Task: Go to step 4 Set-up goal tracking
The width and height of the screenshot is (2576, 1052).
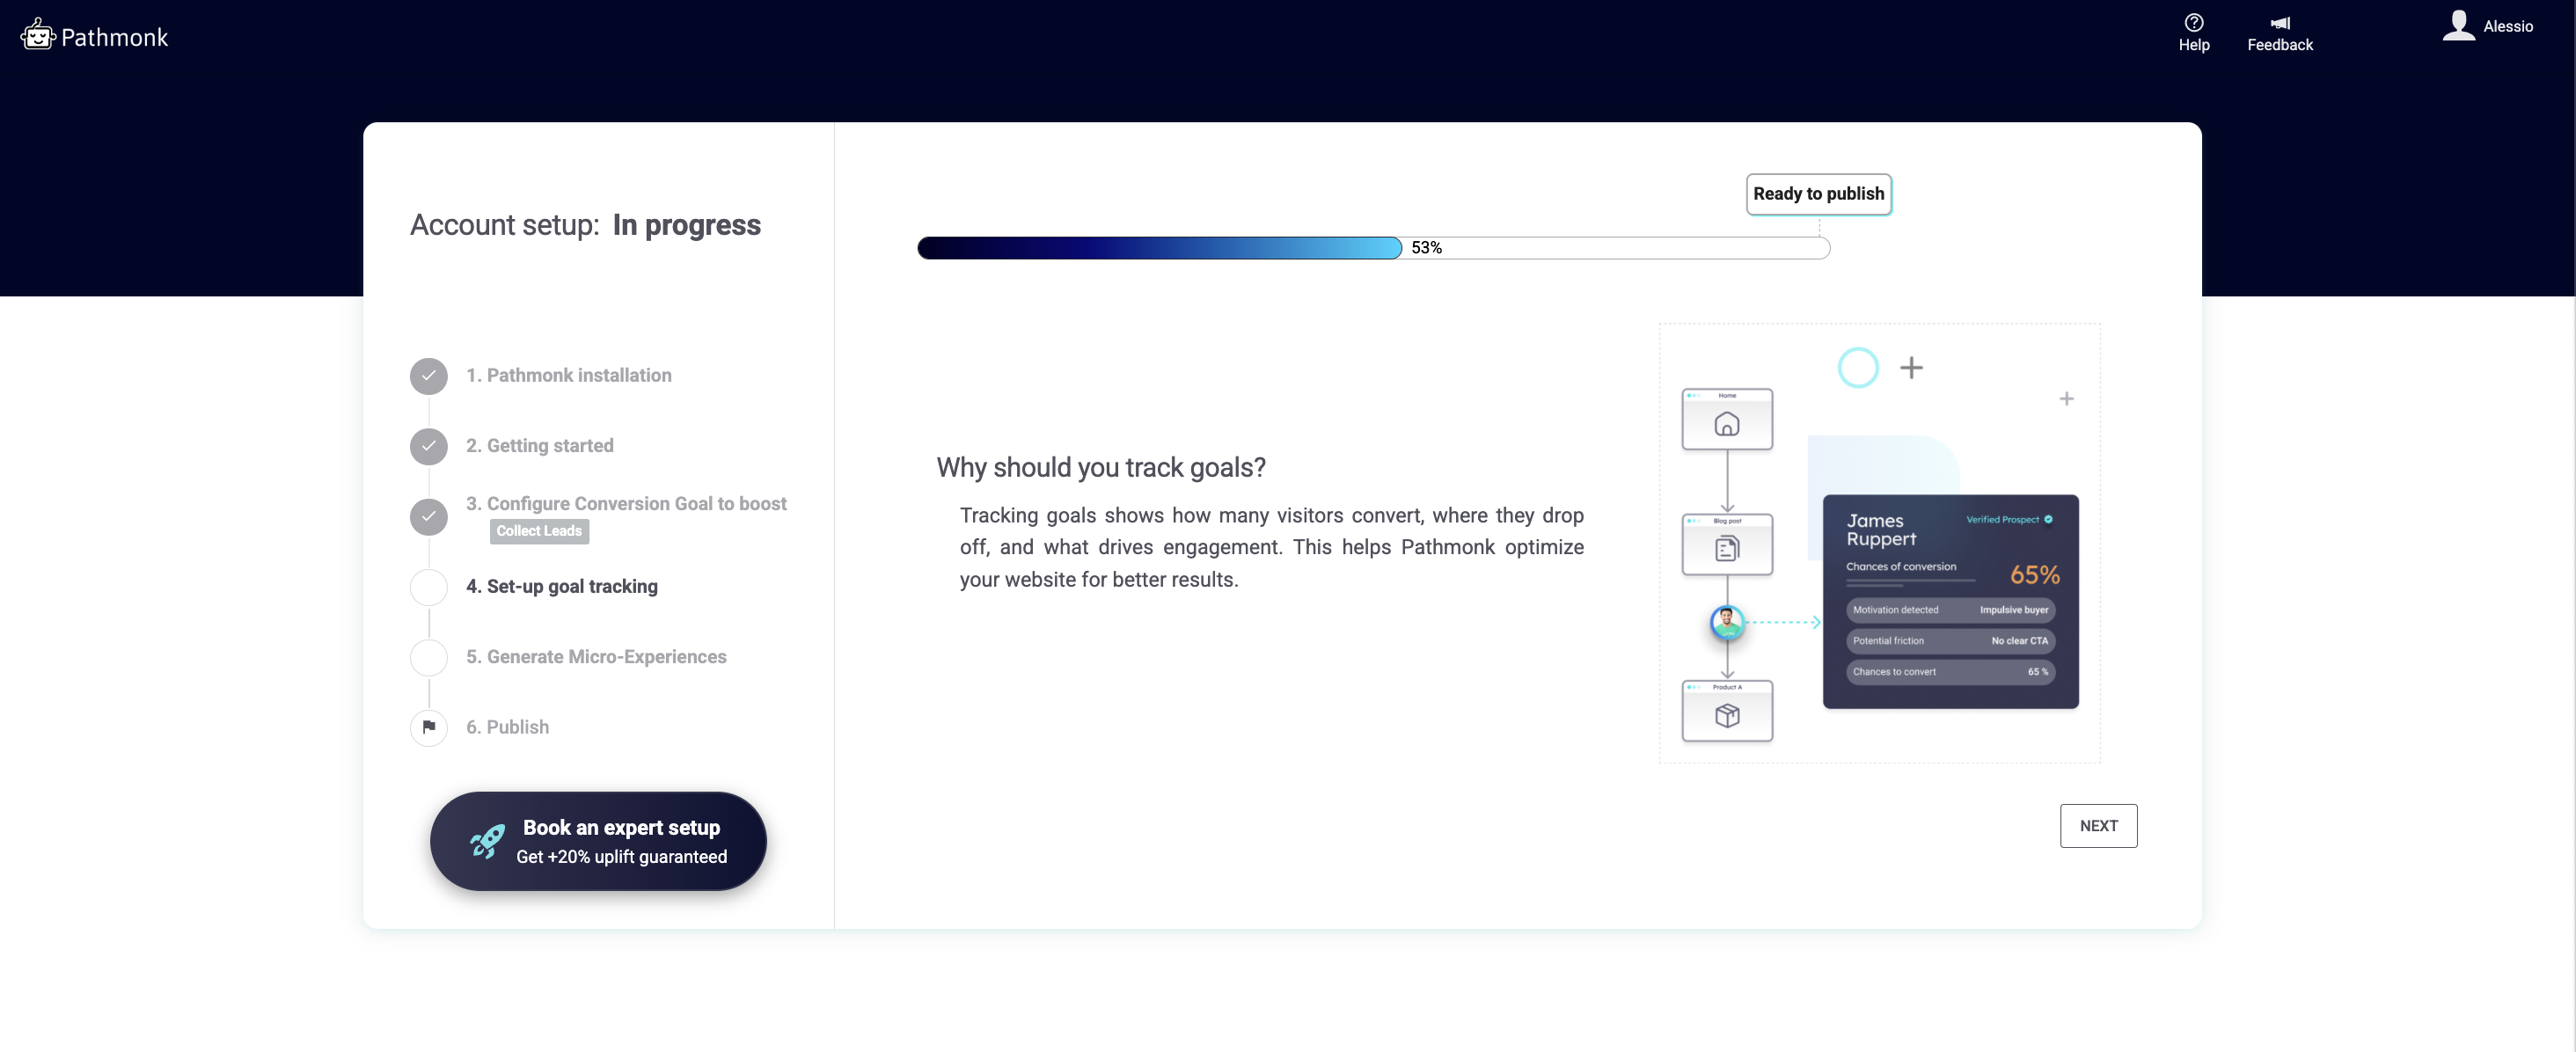Action: pos(561,587)
